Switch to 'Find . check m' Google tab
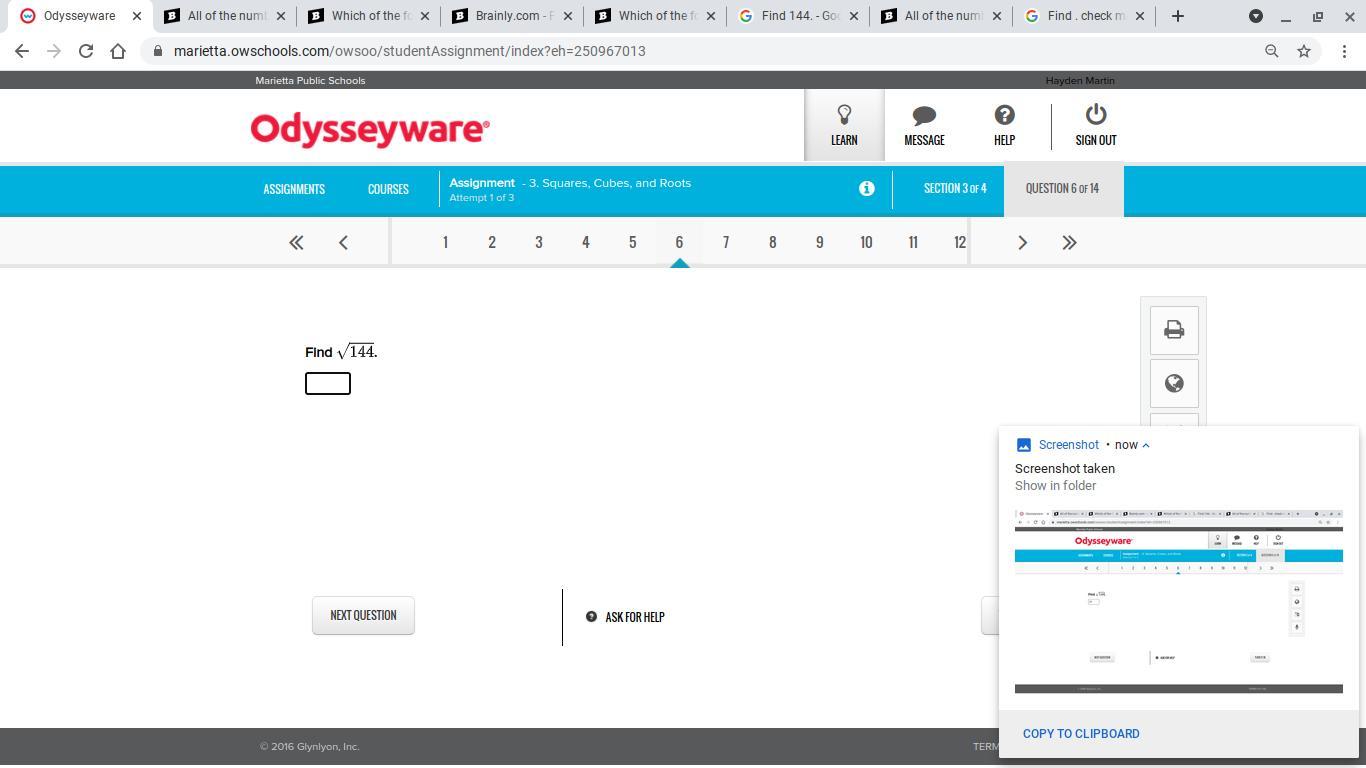Image resolution: width=1366 pixels, height=768 pixels. point(1083,16)
